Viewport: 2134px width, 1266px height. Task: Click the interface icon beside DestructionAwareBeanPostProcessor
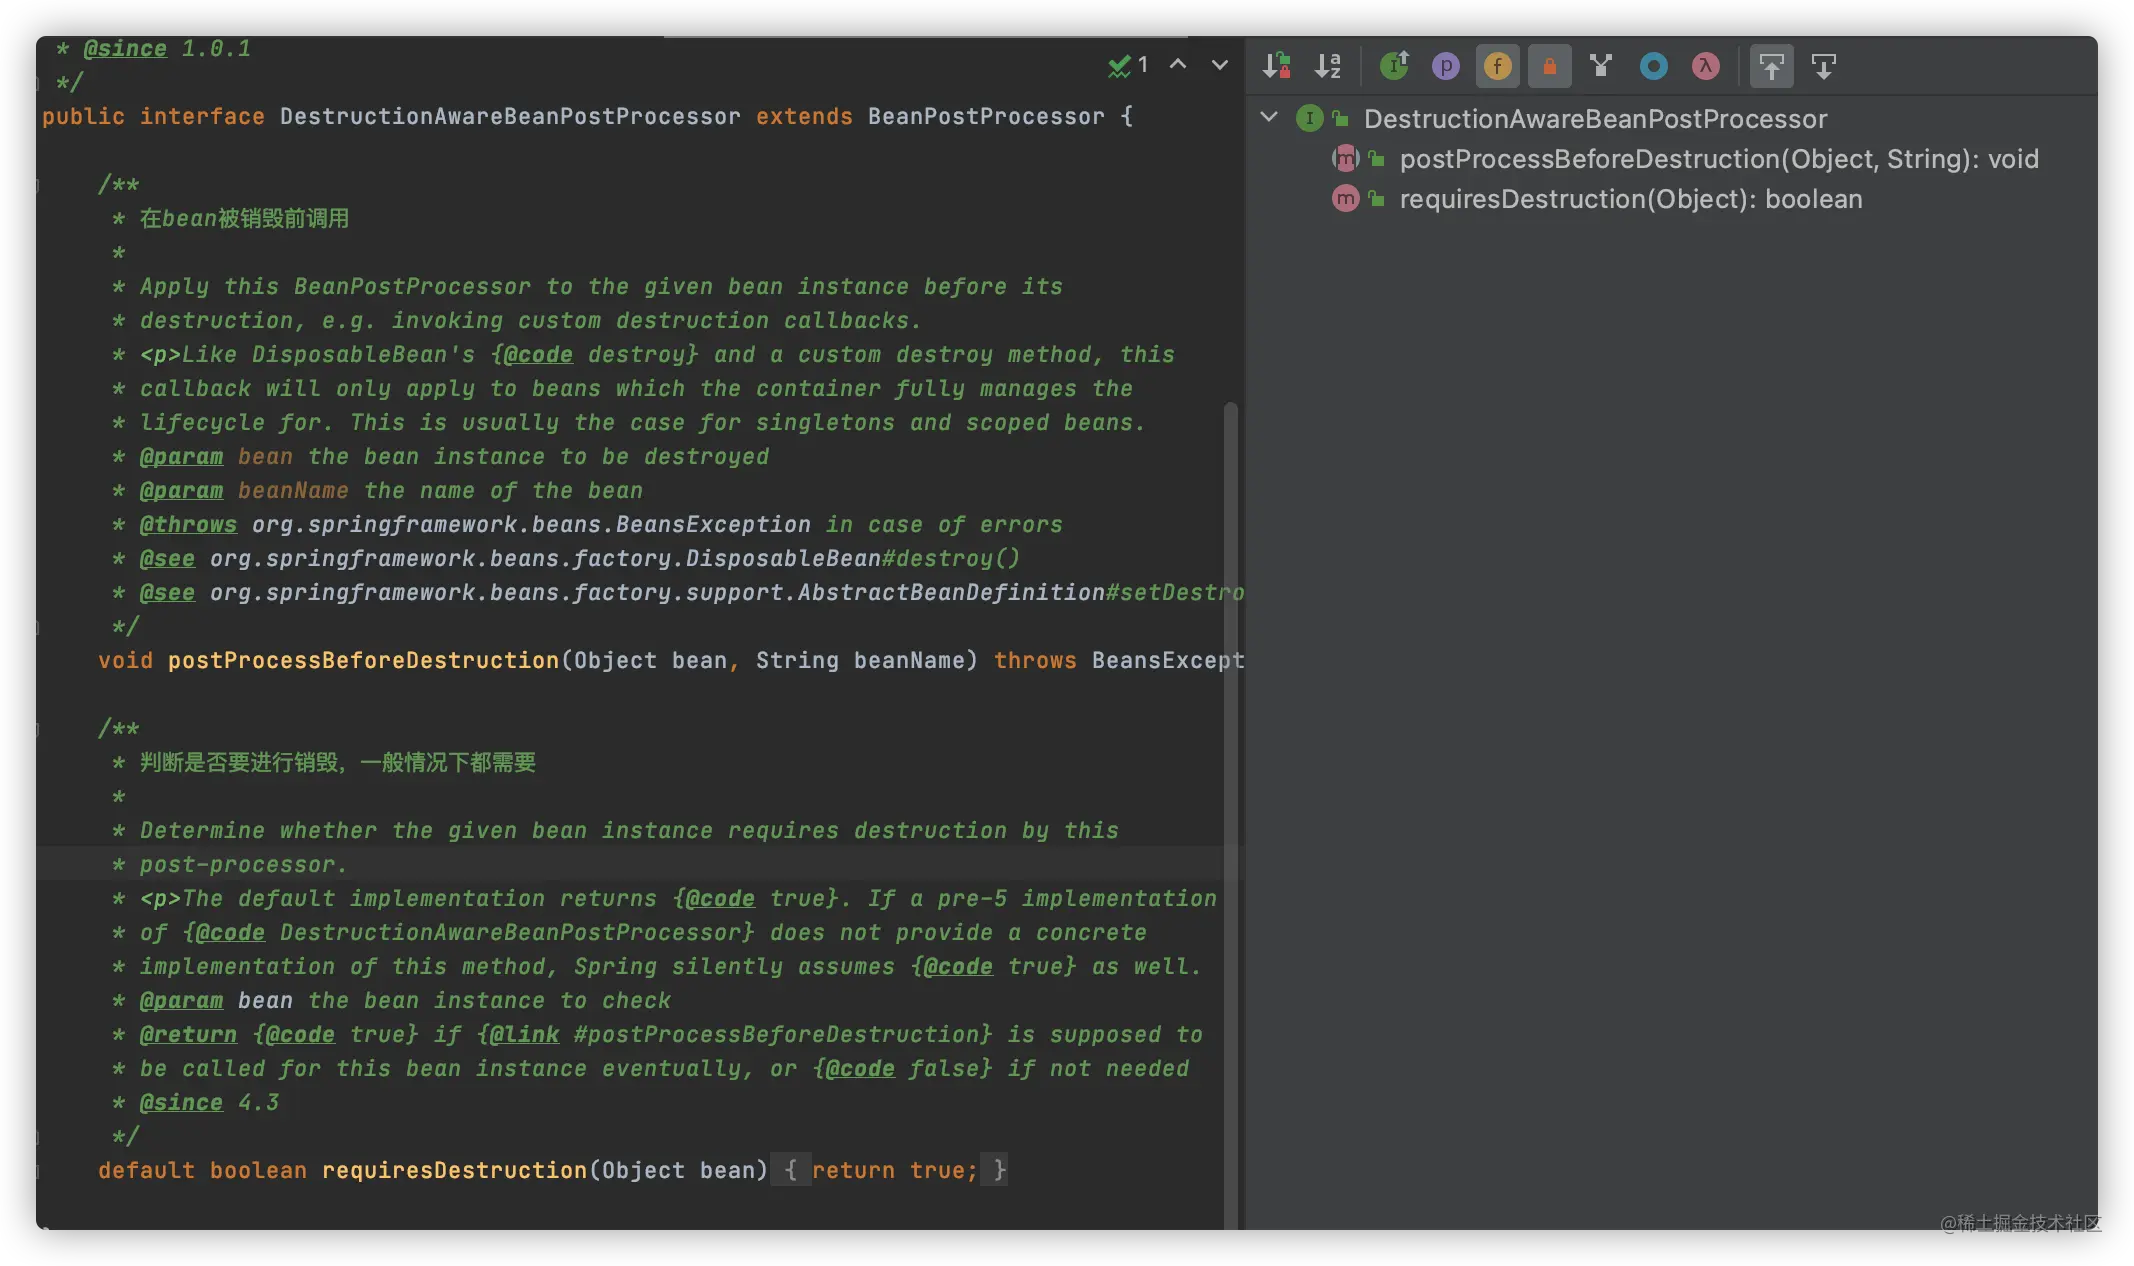[x=1309, y=118]
